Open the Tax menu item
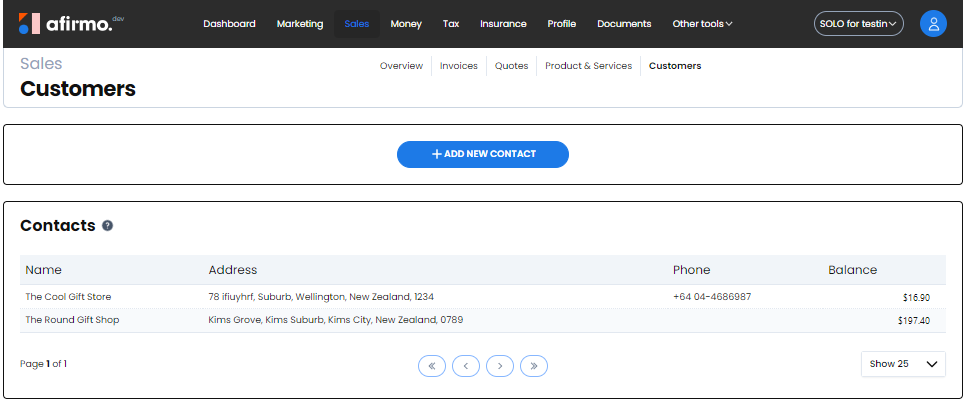Screen dimensions: 968x404 pyautogui.click(x=451, y=24)
